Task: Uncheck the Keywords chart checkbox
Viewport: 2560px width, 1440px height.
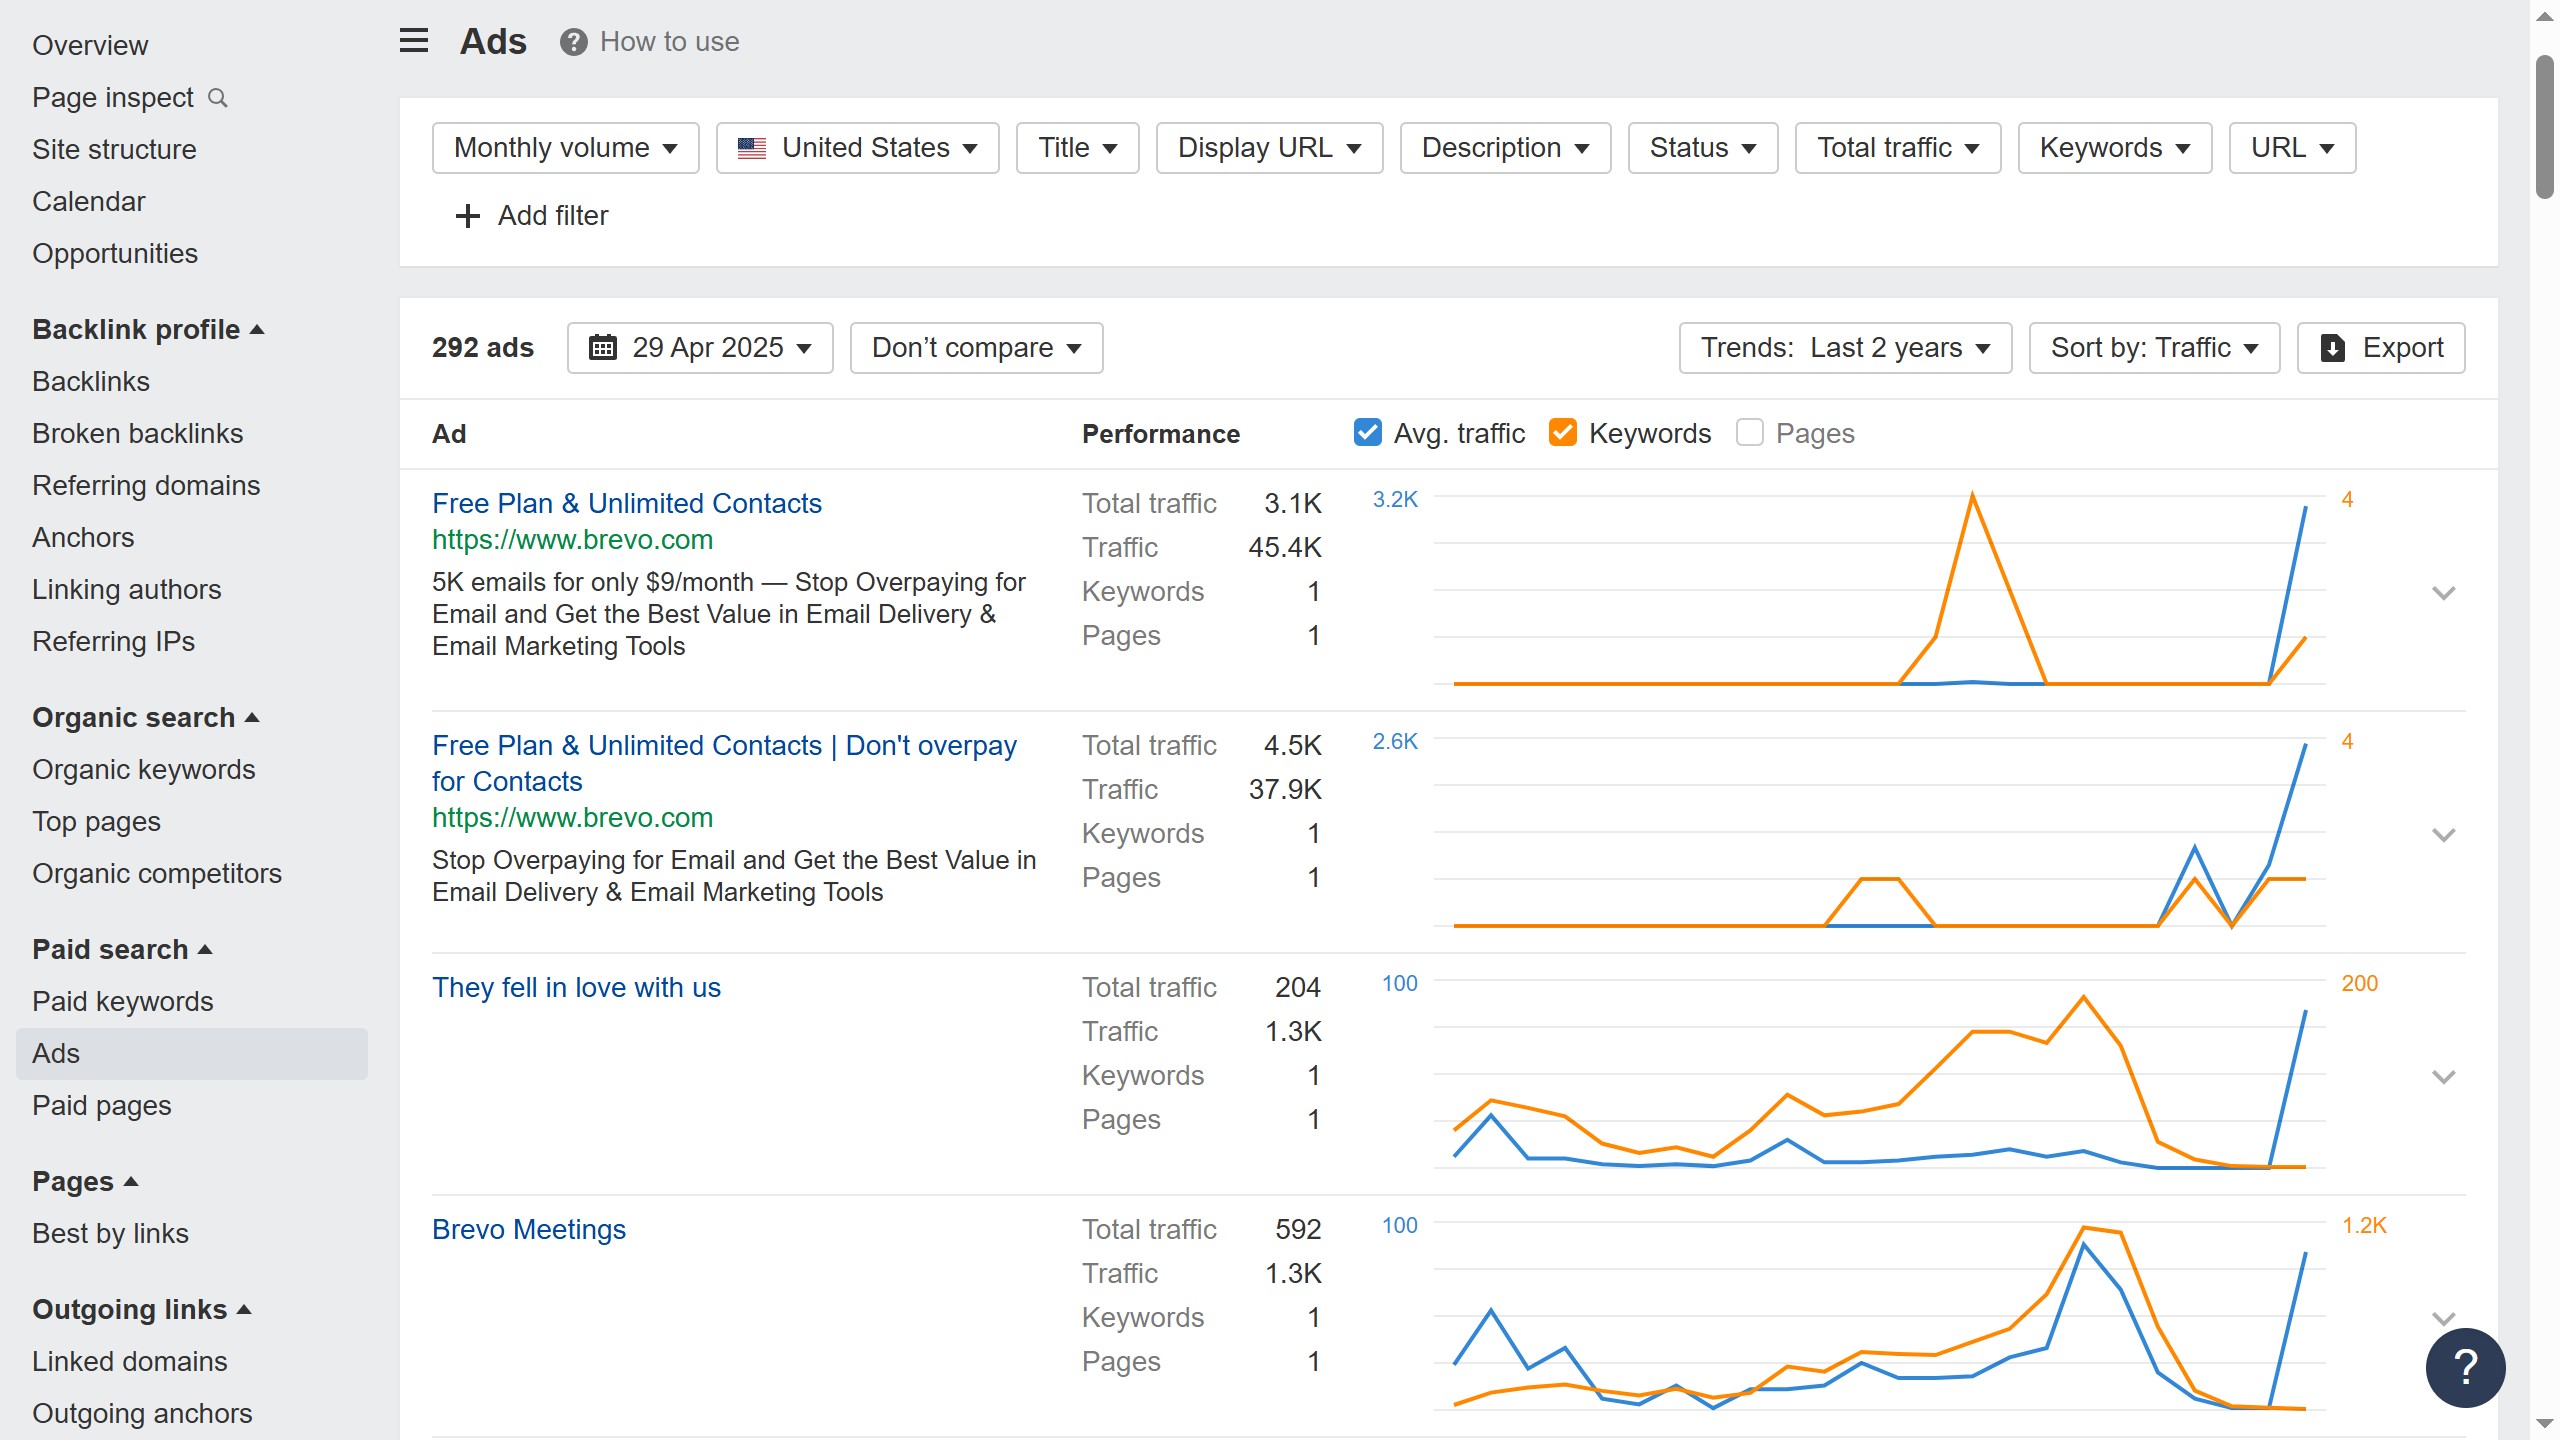Action: coord(1562,433)
